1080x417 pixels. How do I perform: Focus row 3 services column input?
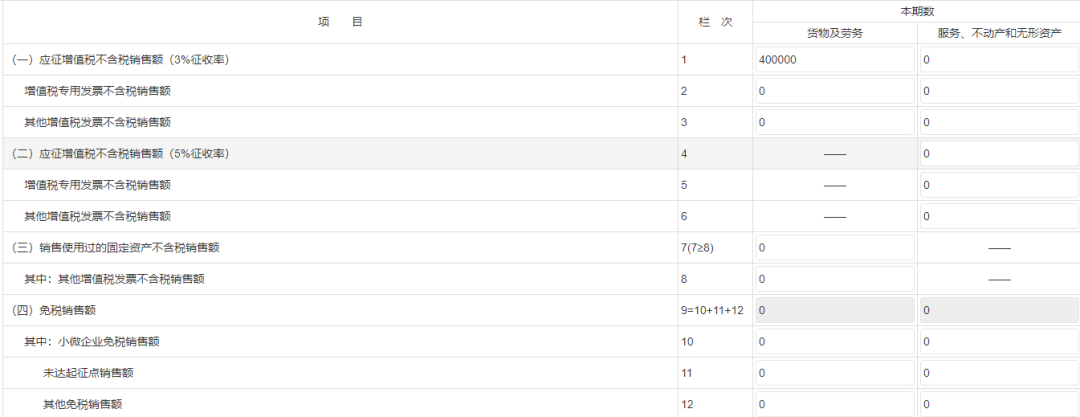tap(998, 122)
